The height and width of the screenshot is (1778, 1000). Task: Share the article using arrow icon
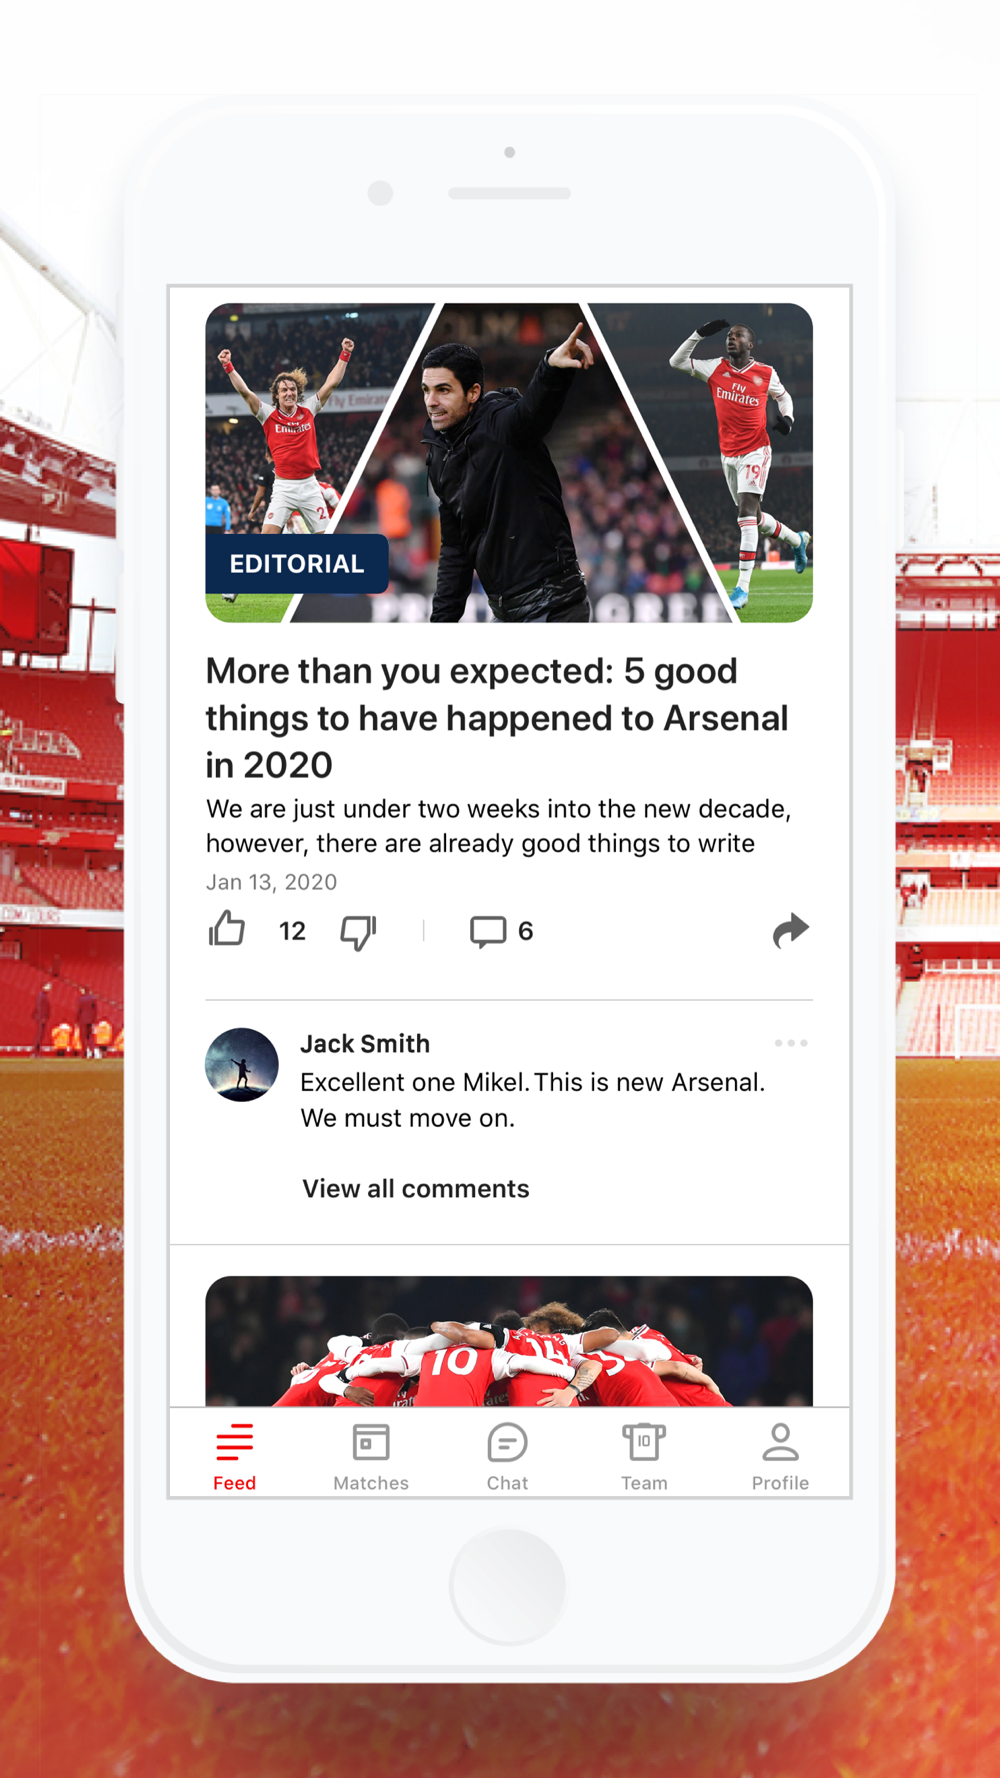pos(790,930)
